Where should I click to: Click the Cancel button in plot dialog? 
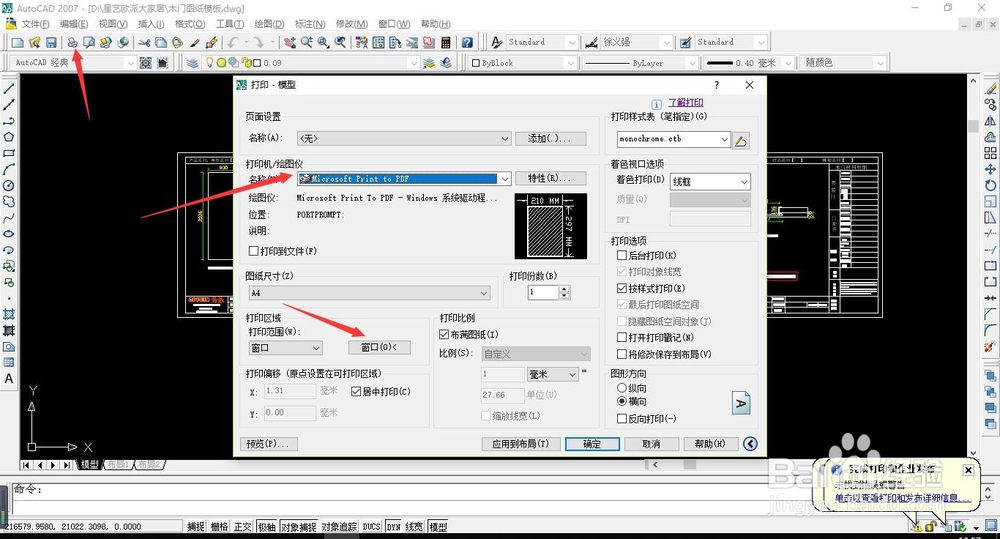(x=651, y=444)
